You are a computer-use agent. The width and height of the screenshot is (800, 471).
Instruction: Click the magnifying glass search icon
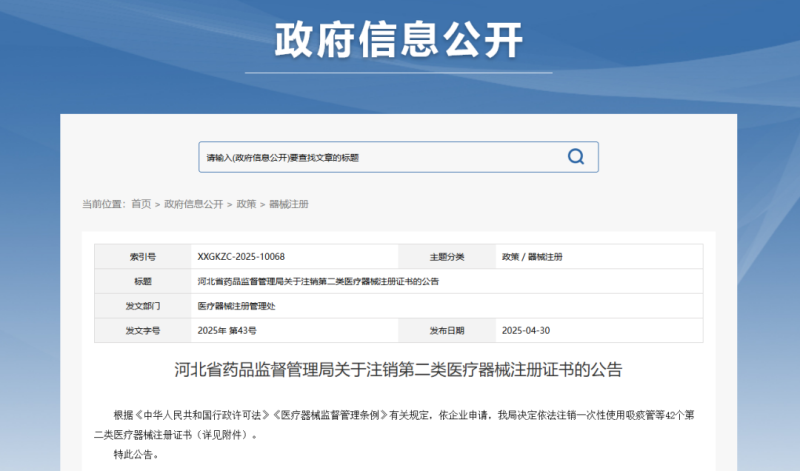click(575, 157)
